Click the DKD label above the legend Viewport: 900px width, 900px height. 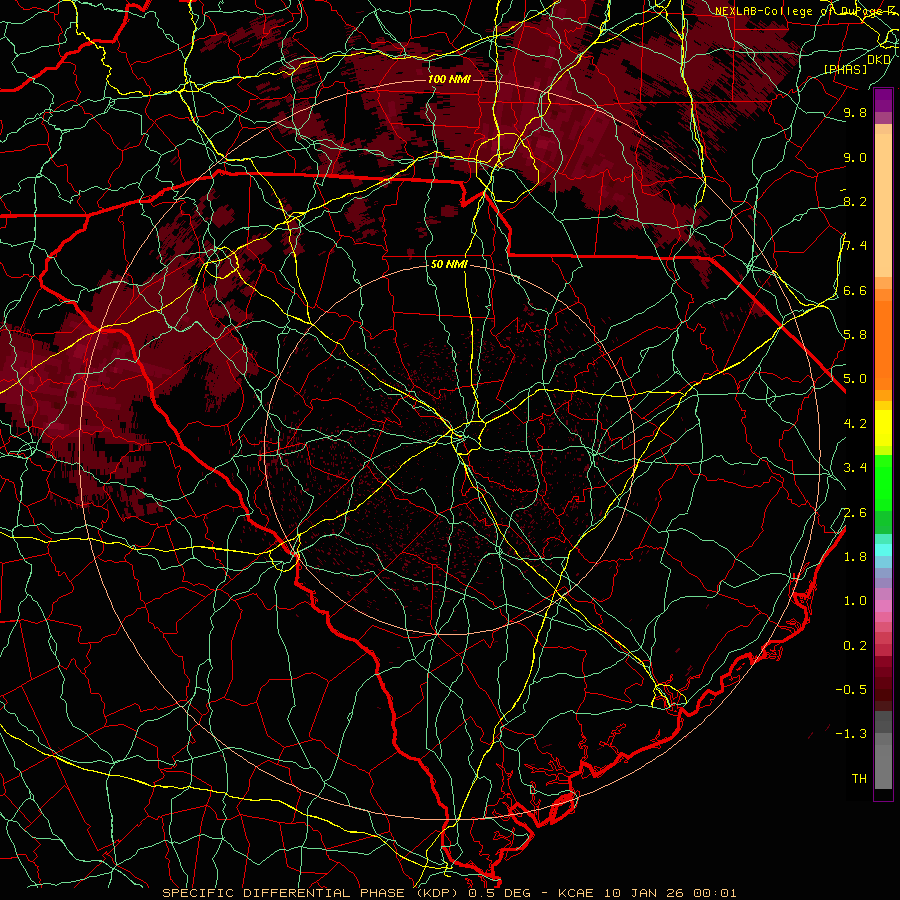pyautogui.click(x=879, y=59)
